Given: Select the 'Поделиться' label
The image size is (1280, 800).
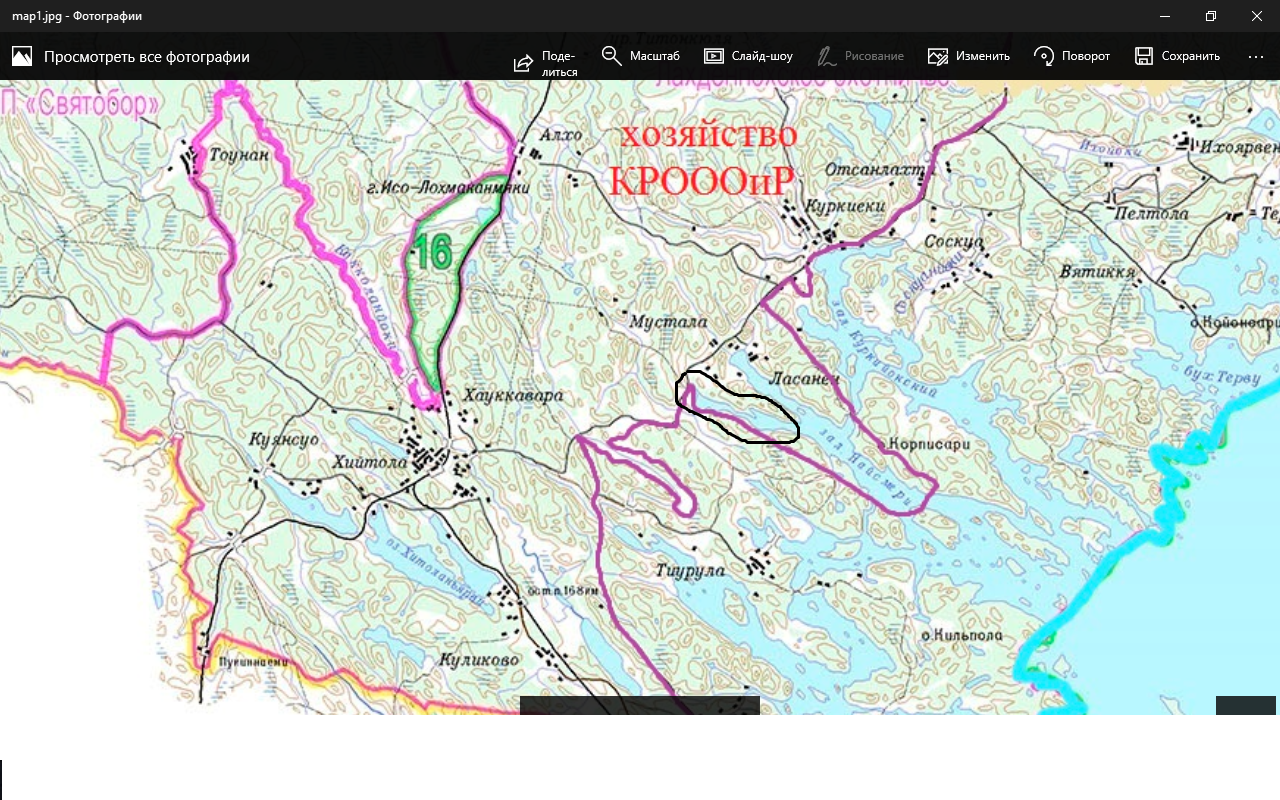Looking at the screenshot, I should click(559, 64).
